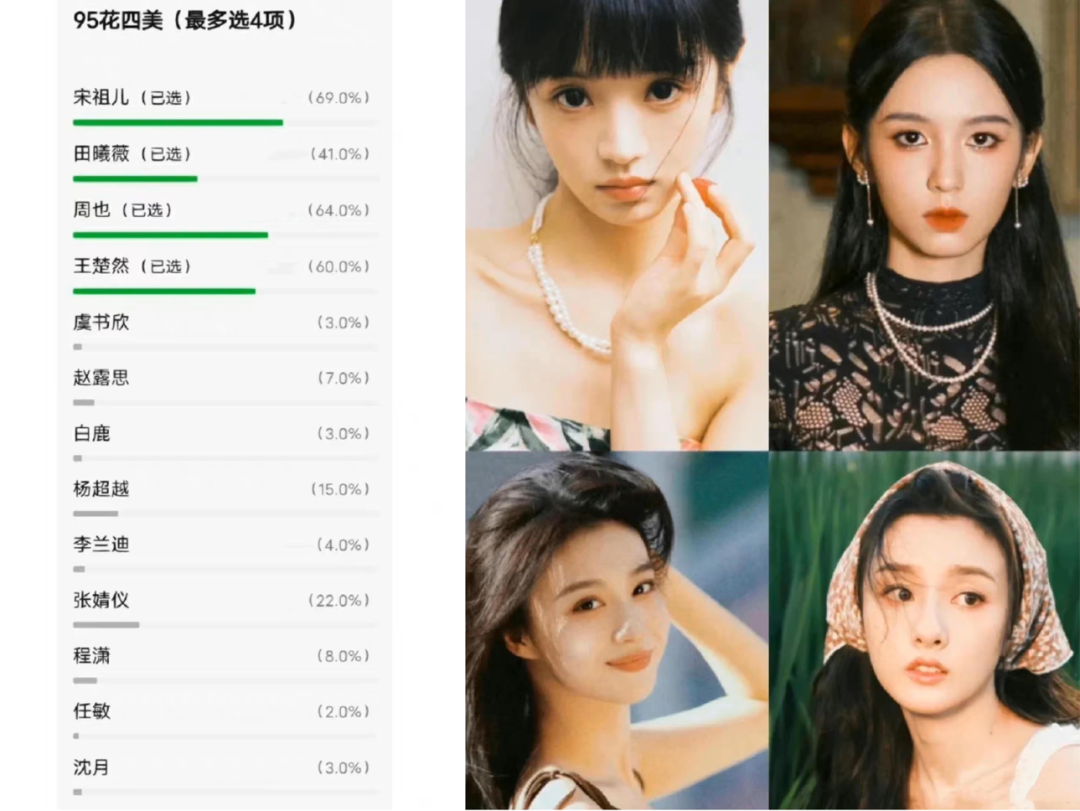
Task: Pick the 白鹿 poll option
Action: 225,442
